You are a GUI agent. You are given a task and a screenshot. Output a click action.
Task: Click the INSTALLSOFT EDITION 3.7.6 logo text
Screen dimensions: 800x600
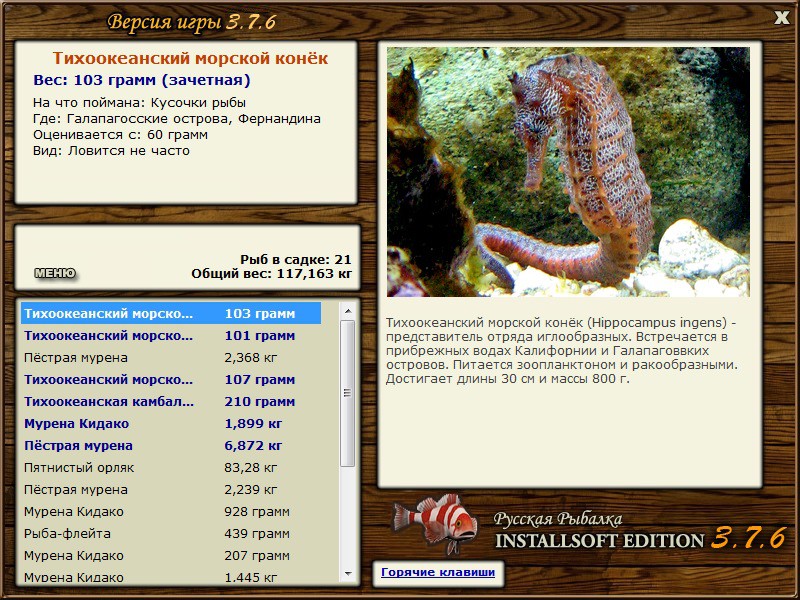(640, 540)
